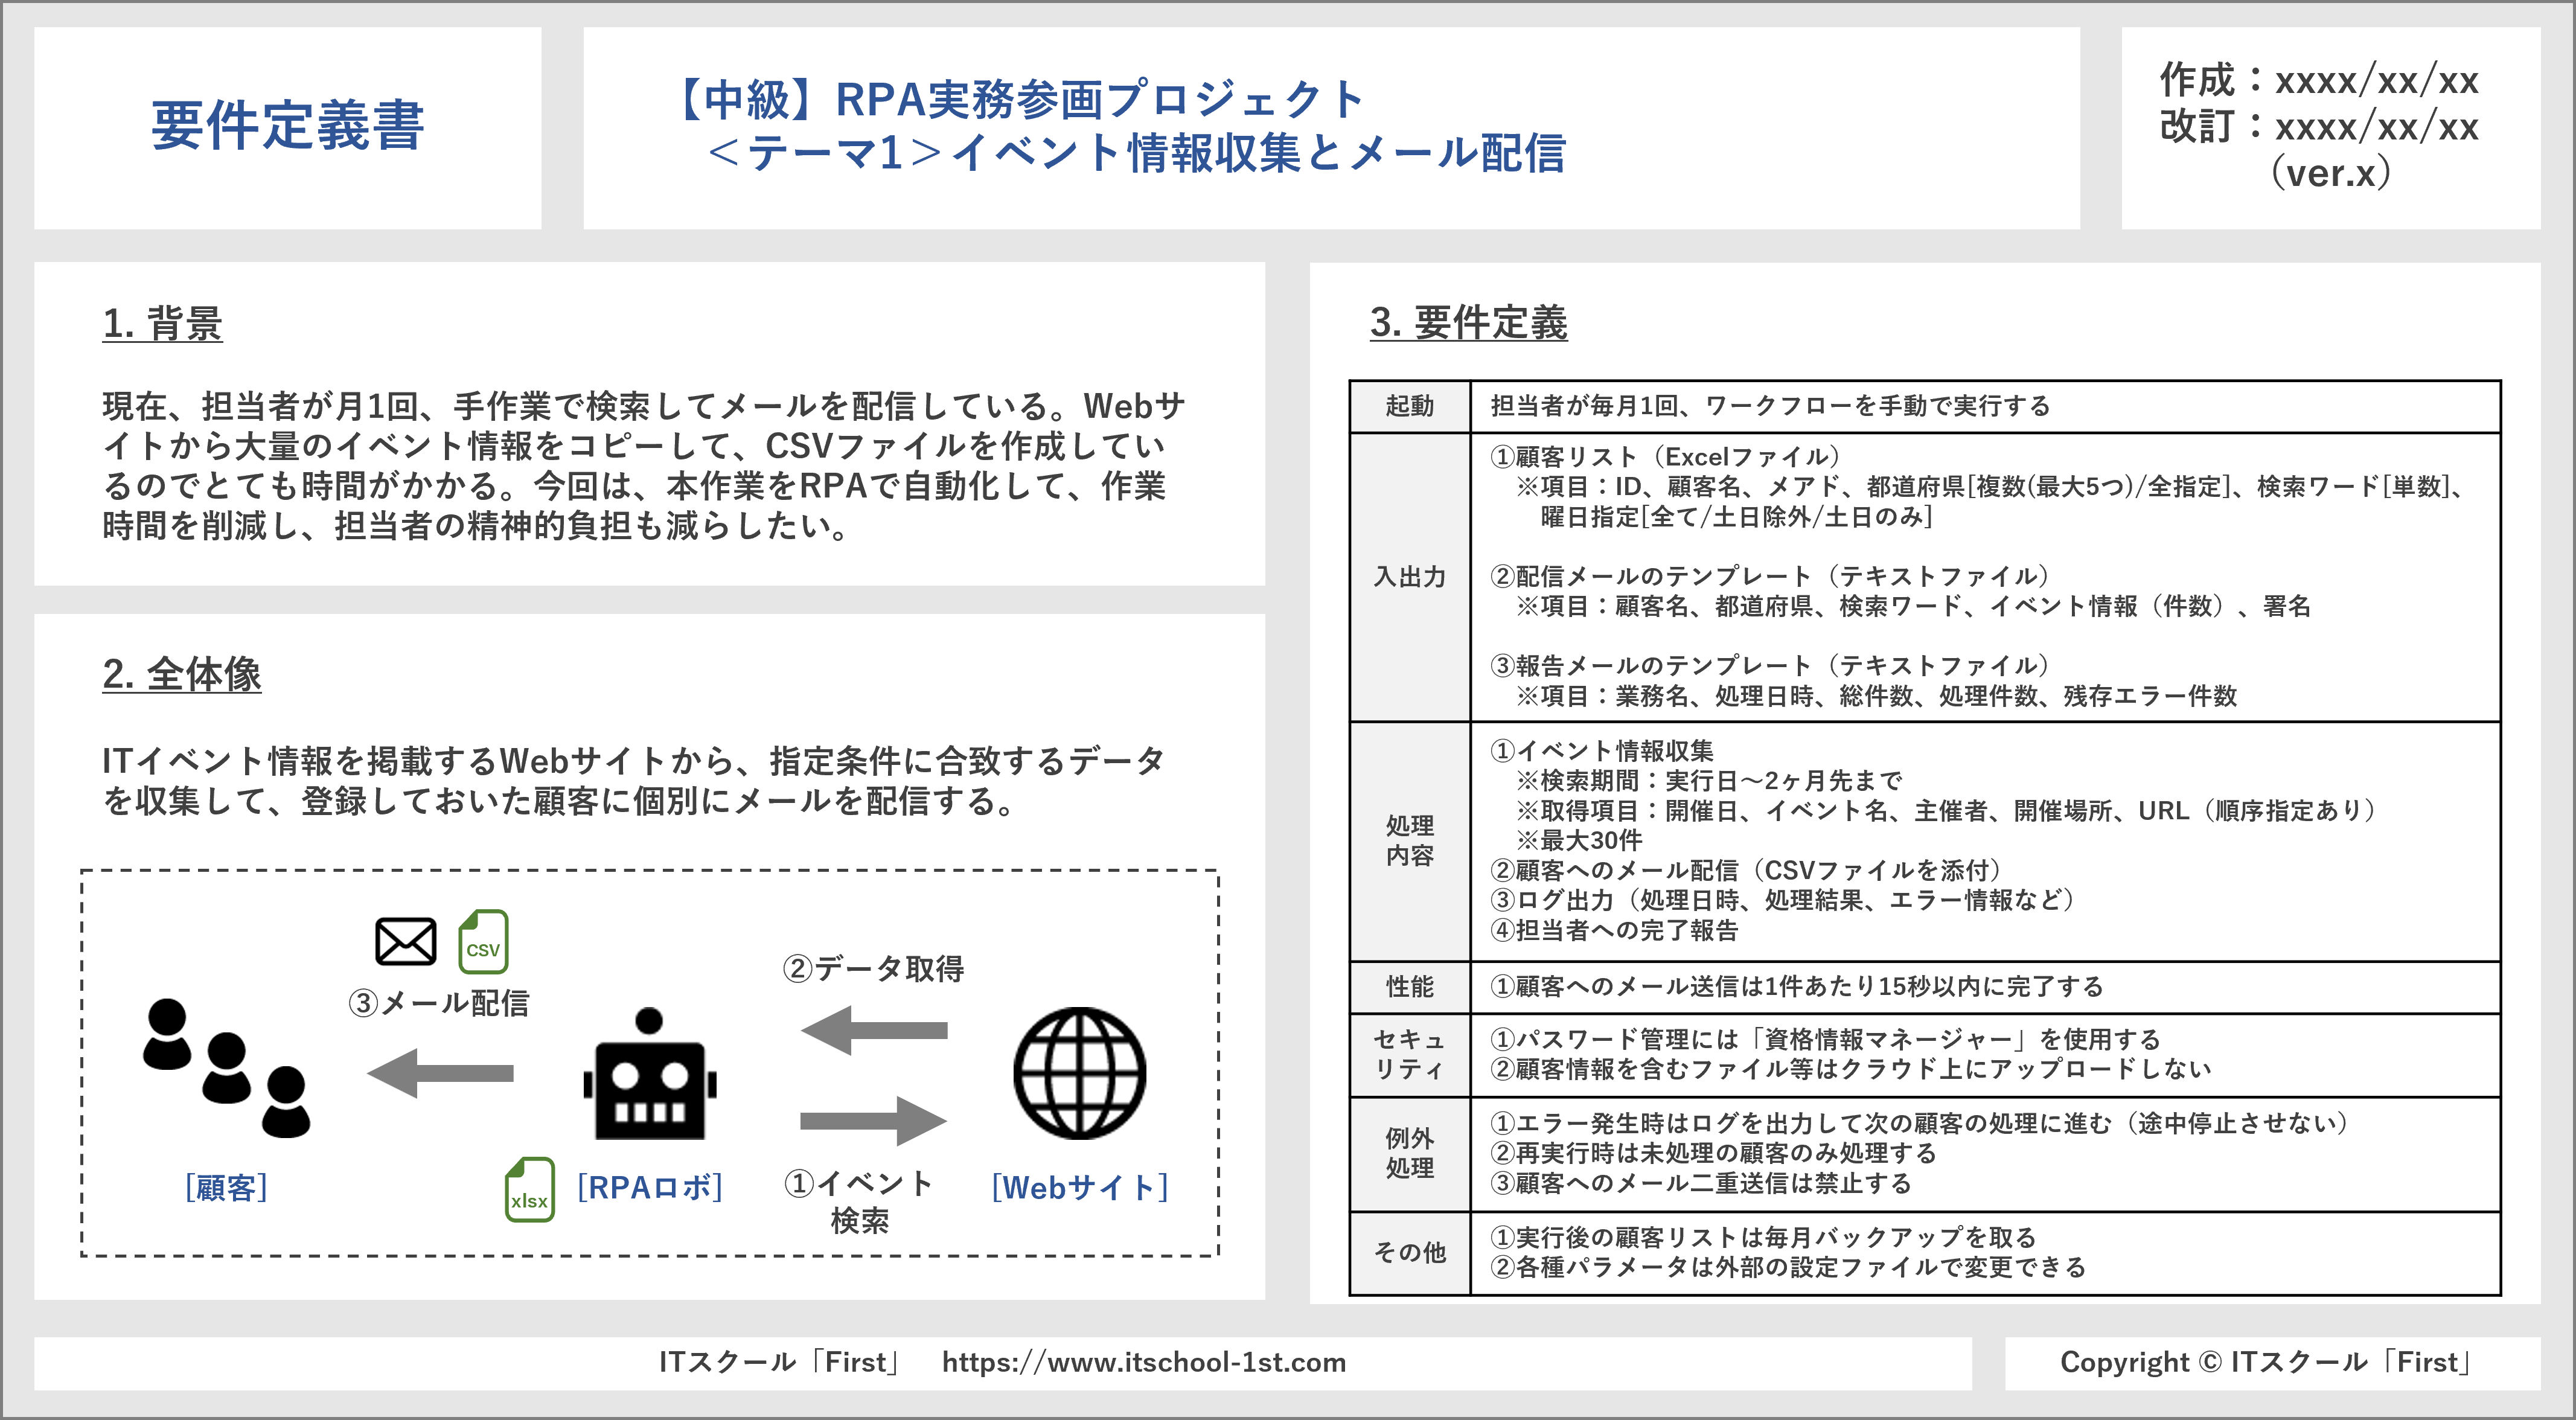This screenshot has width=2576, height=1420.
Task: Click the ②データ取得 label
Action: click(x=873, y=968)
